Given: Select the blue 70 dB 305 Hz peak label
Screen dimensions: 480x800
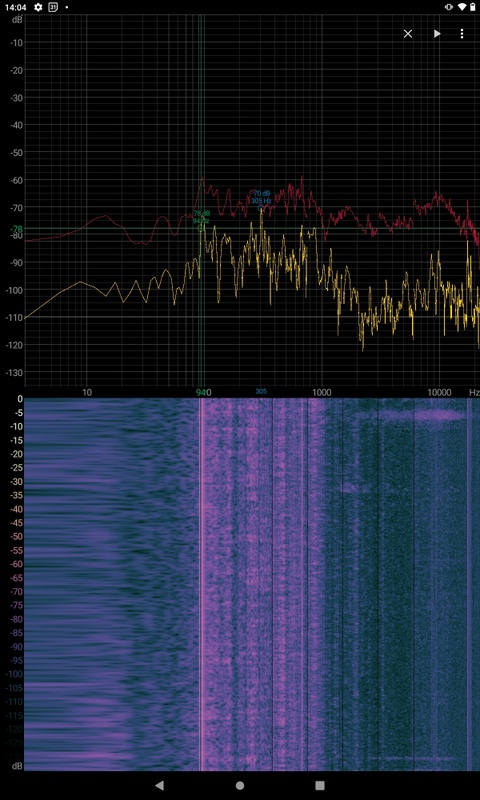Looking at the screenshot, I should pos(261,197).
